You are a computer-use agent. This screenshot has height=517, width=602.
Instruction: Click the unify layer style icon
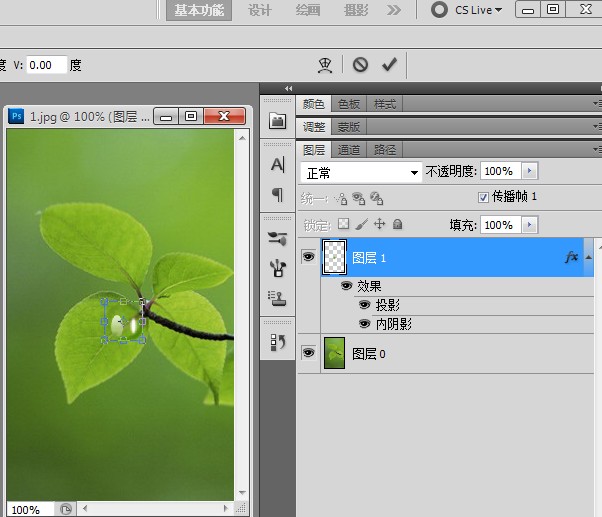(377, 198)
